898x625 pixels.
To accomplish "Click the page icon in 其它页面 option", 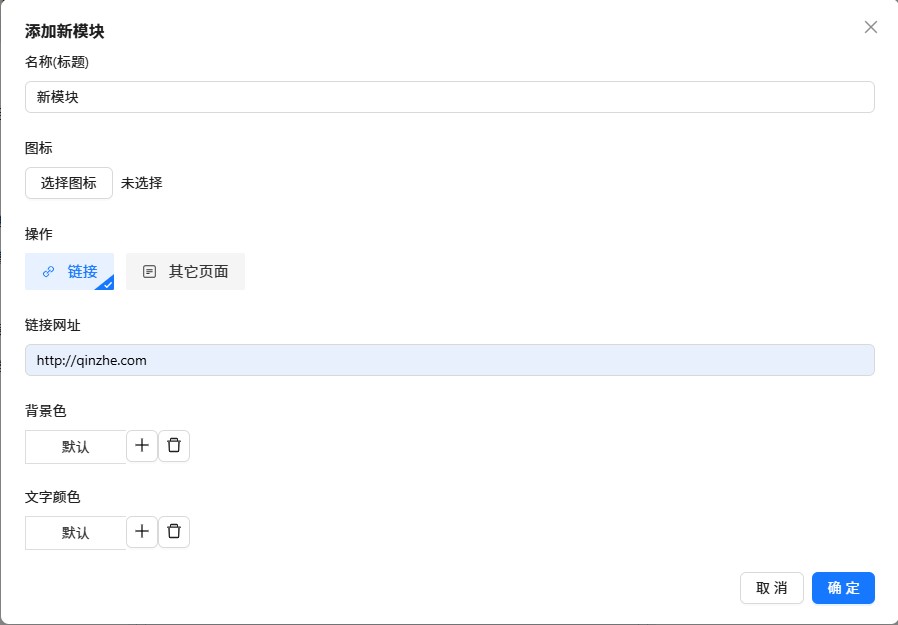I will (x=150, y=271).
